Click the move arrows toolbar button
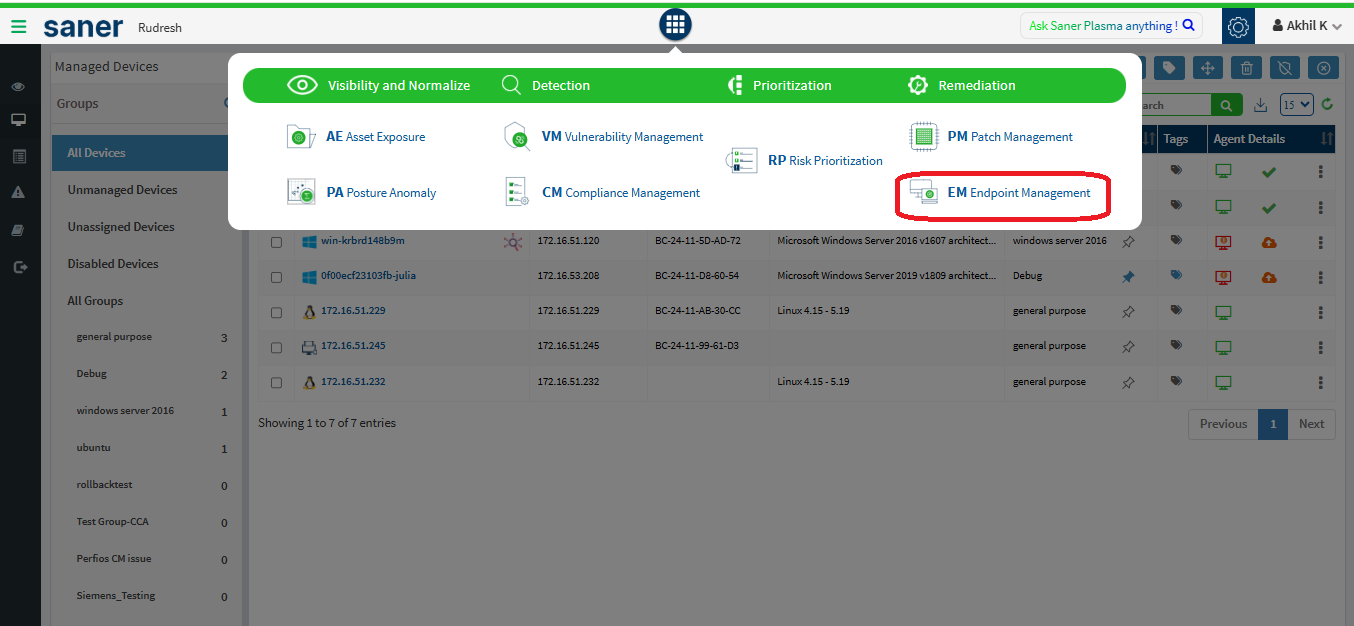 (x=1208, y=67)
